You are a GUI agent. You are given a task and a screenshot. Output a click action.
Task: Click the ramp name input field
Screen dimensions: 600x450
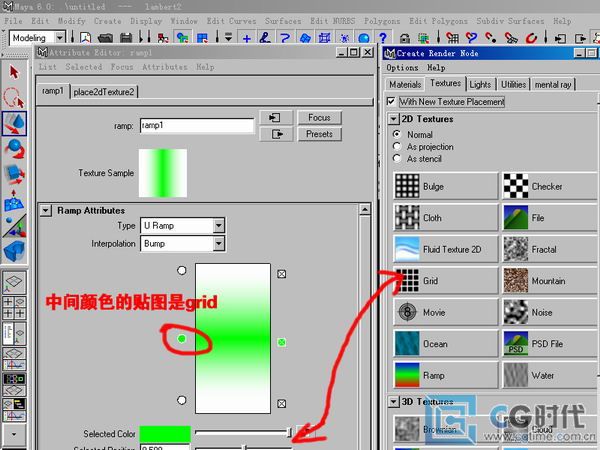197,126
